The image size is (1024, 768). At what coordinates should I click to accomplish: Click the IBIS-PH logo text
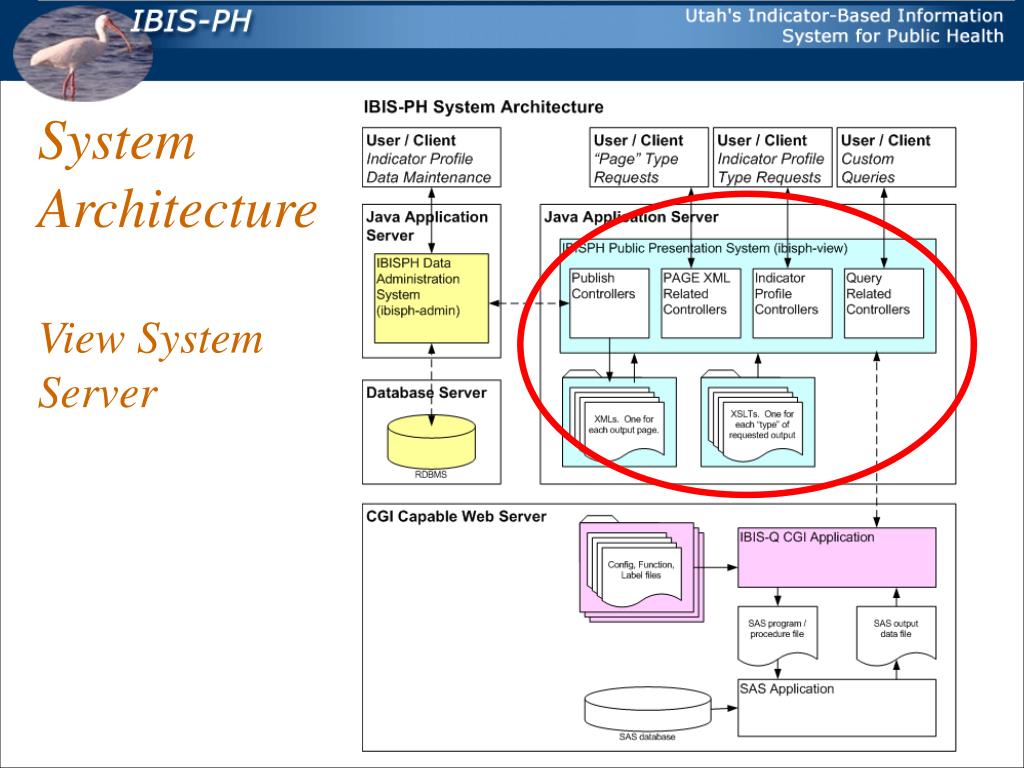(191, 21)
